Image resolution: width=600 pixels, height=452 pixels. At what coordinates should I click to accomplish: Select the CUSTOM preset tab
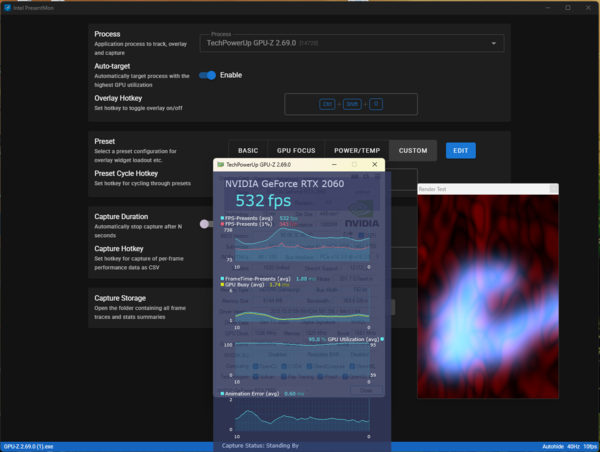[413, 150]
